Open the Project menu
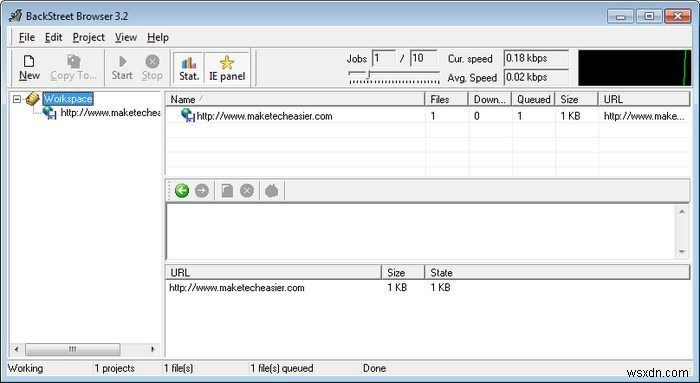This screenshot has width=700, height=383. coord(88,37)
